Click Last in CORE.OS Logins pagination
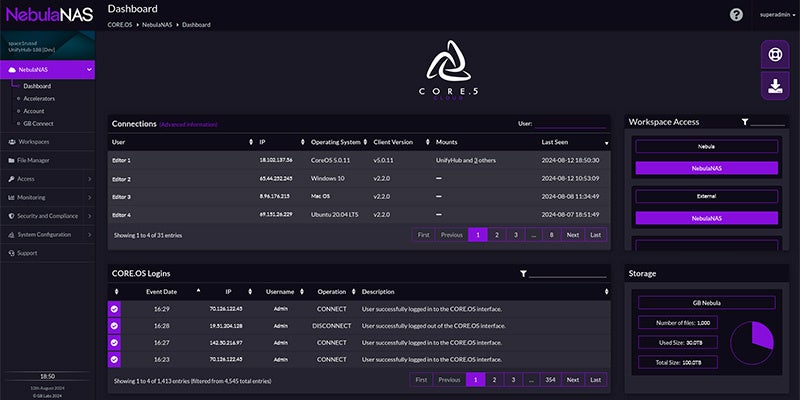Viewport: 800px width, 400px height. point(595,380)
